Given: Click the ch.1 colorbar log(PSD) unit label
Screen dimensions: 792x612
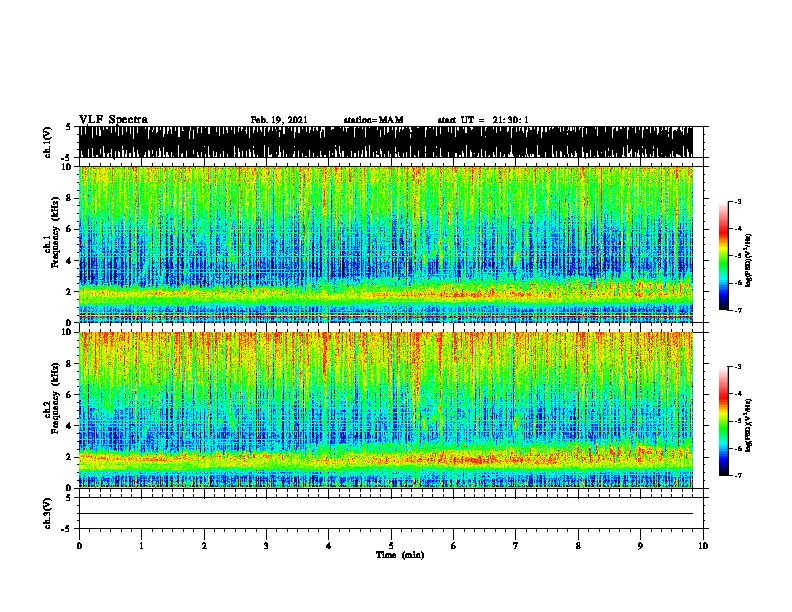Looking at the screenshot, I should tap(749, 260).
